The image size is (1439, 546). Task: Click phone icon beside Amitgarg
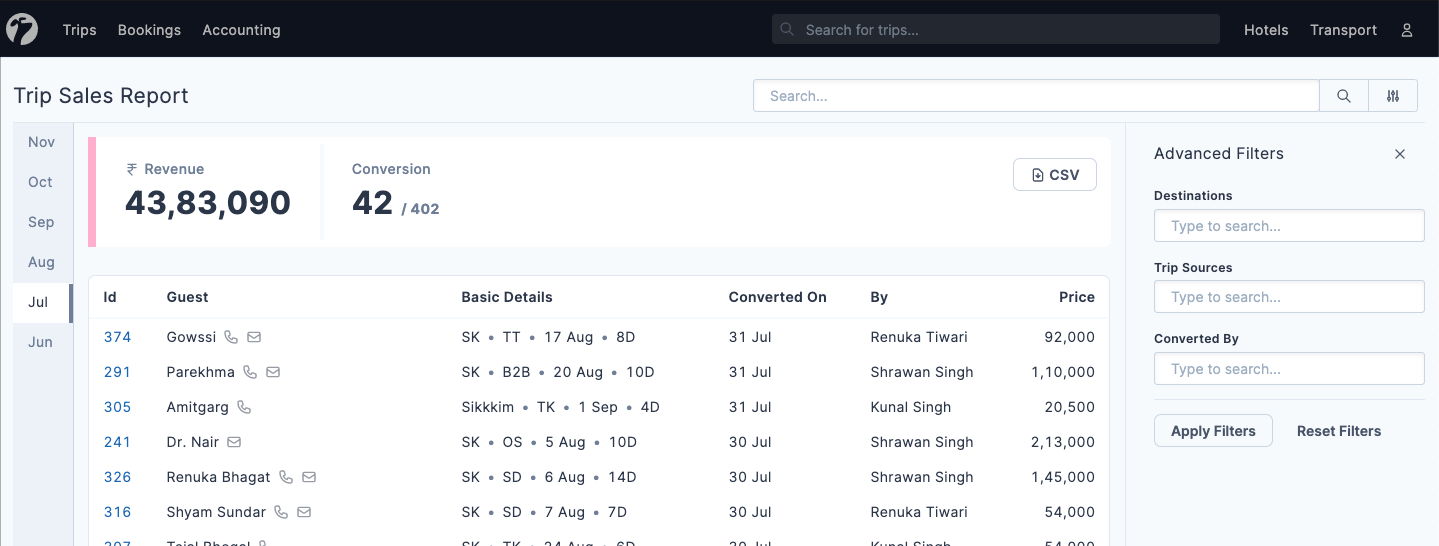click(x=244, y=407)
